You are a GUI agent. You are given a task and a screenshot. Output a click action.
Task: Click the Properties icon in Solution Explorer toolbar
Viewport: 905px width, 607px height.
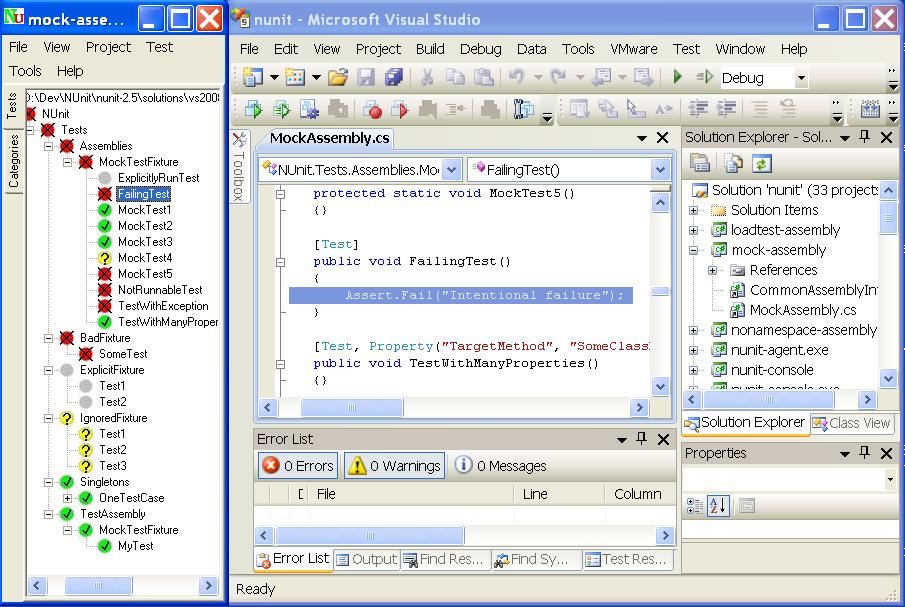pyautogui.click(x=700, y=164)
